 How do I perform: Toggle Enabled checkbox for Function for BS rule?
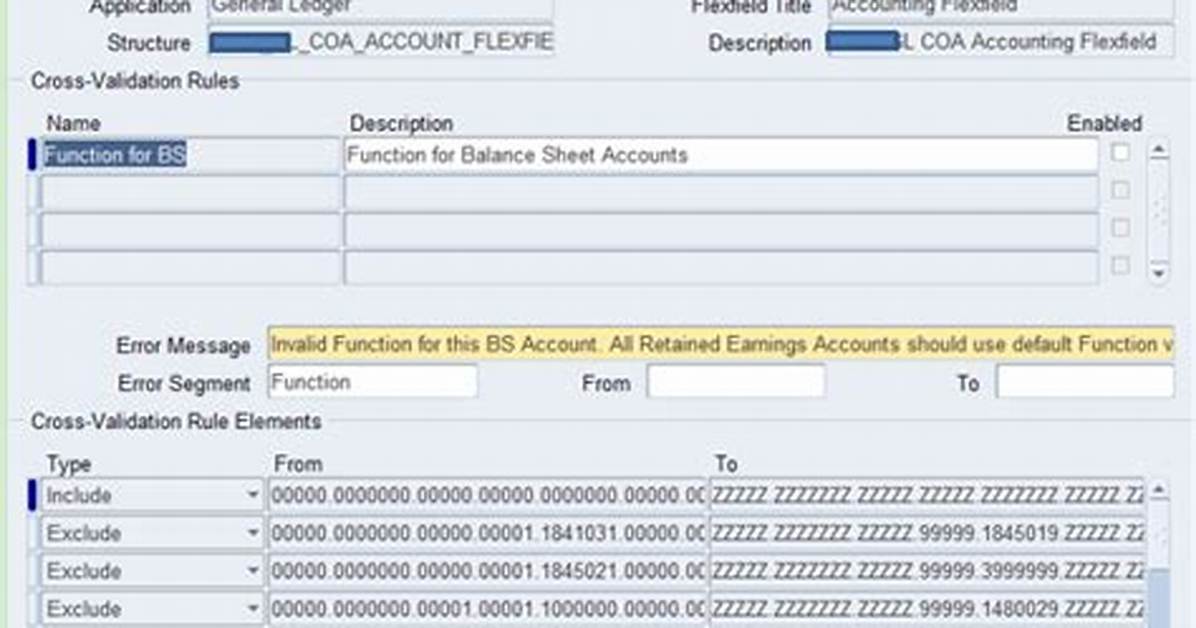(1120, 153)
